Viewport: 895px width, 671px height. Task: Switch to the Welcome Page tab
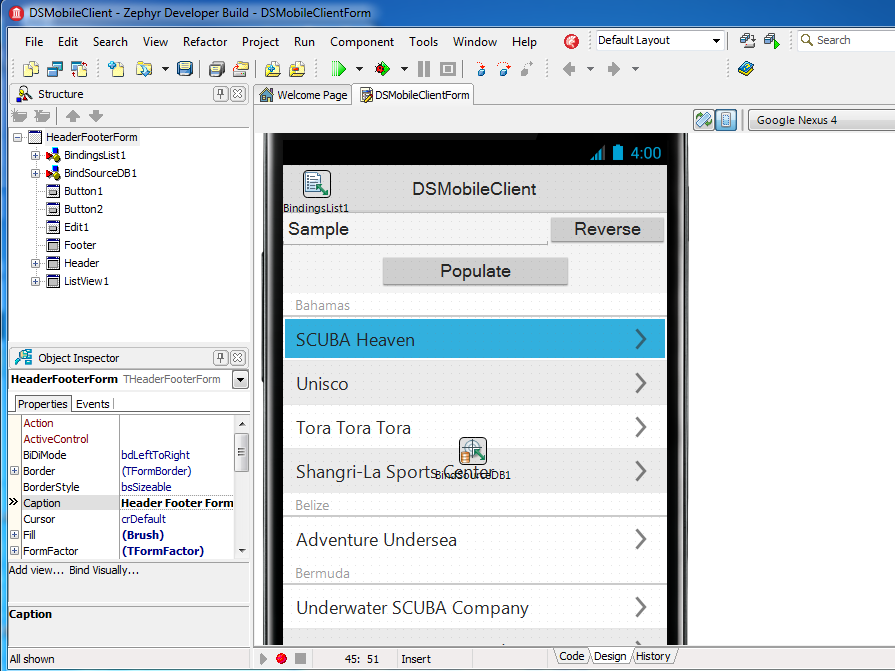click(303, 95)
